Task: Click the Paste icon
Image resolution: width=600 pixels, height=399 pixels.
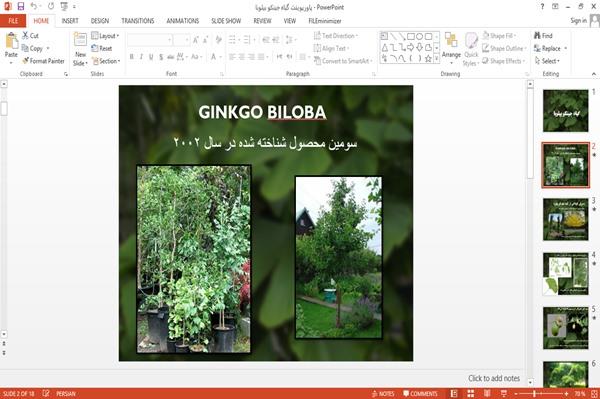Action: coord(11,41)
